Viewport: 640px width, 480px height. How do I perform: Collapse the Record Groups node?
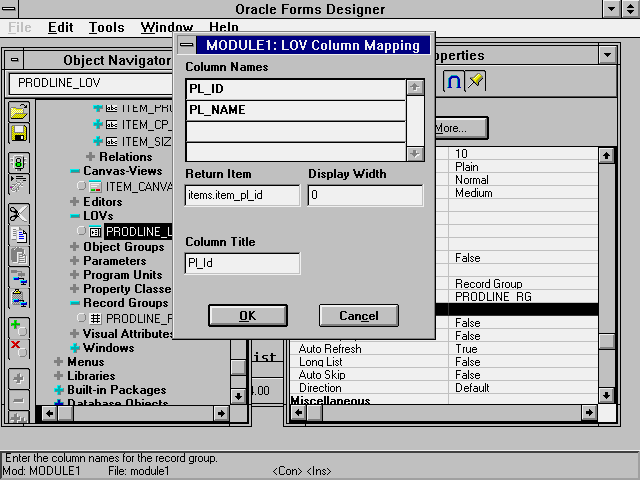[x=75, y=303]
